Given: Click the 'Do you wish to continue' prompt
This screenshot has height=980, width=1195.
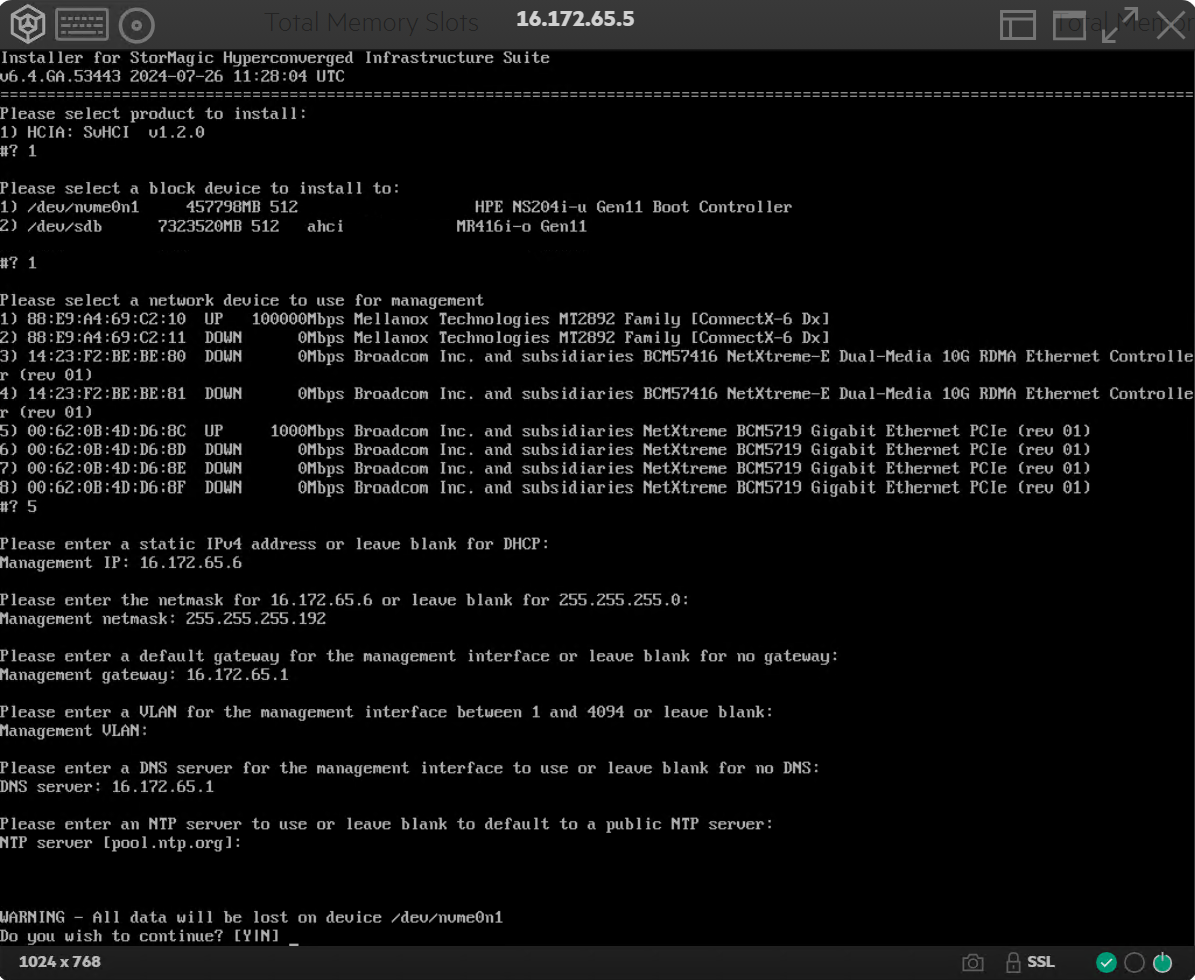Looking at the screenshot, I should [140, 937].
